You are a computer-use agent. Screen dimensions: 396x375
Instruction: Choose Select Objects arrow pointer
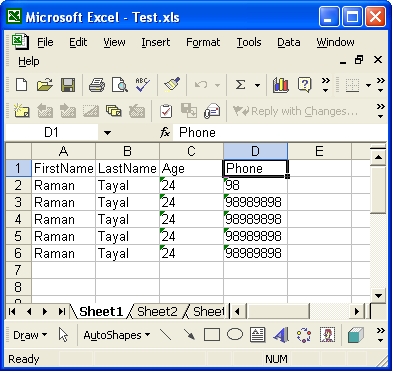point(63,335)
